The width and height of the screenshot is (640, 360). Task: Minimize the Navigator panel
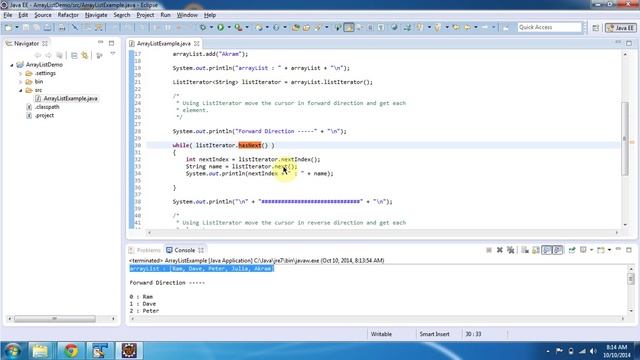pyautogui.click(x=100, y=42)
